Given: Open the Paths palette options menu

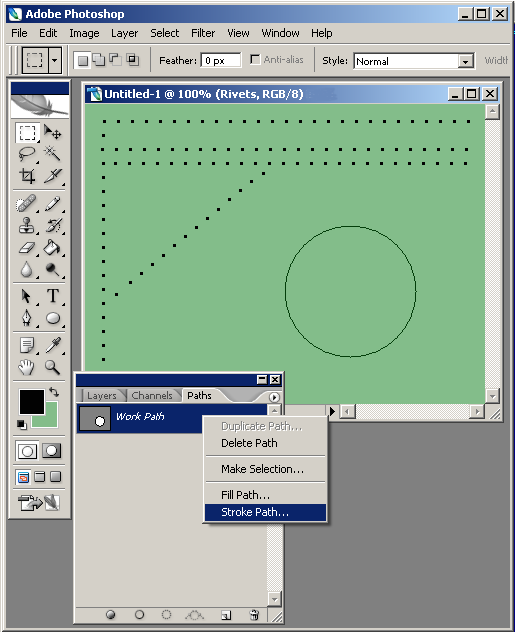Looking at the screenshot, I should point(274,397).
